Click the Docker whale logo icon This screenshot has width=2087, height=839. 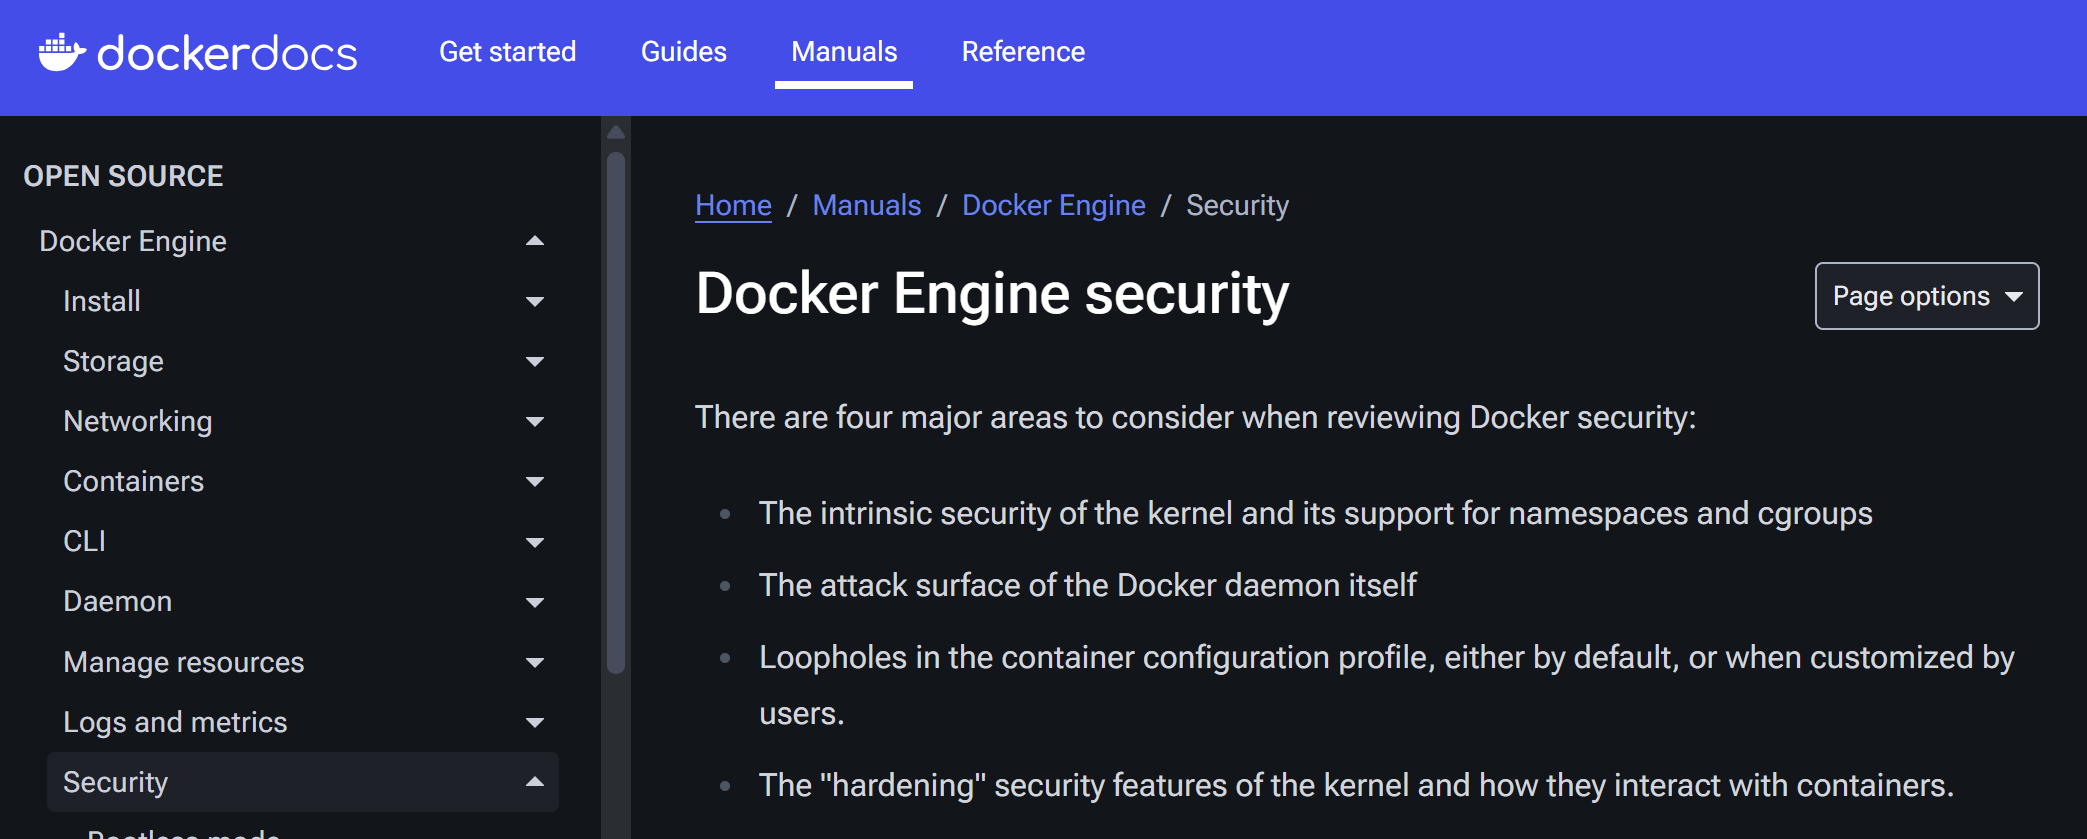point(62,52)
